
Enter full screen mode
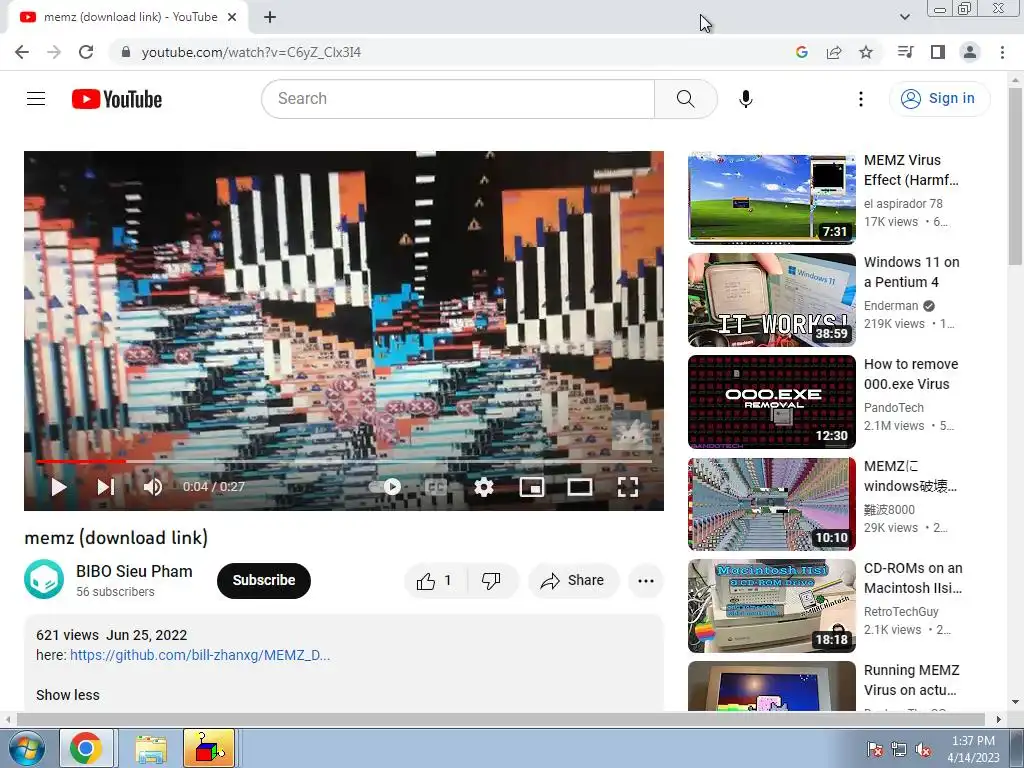click(x=628, y=487)
